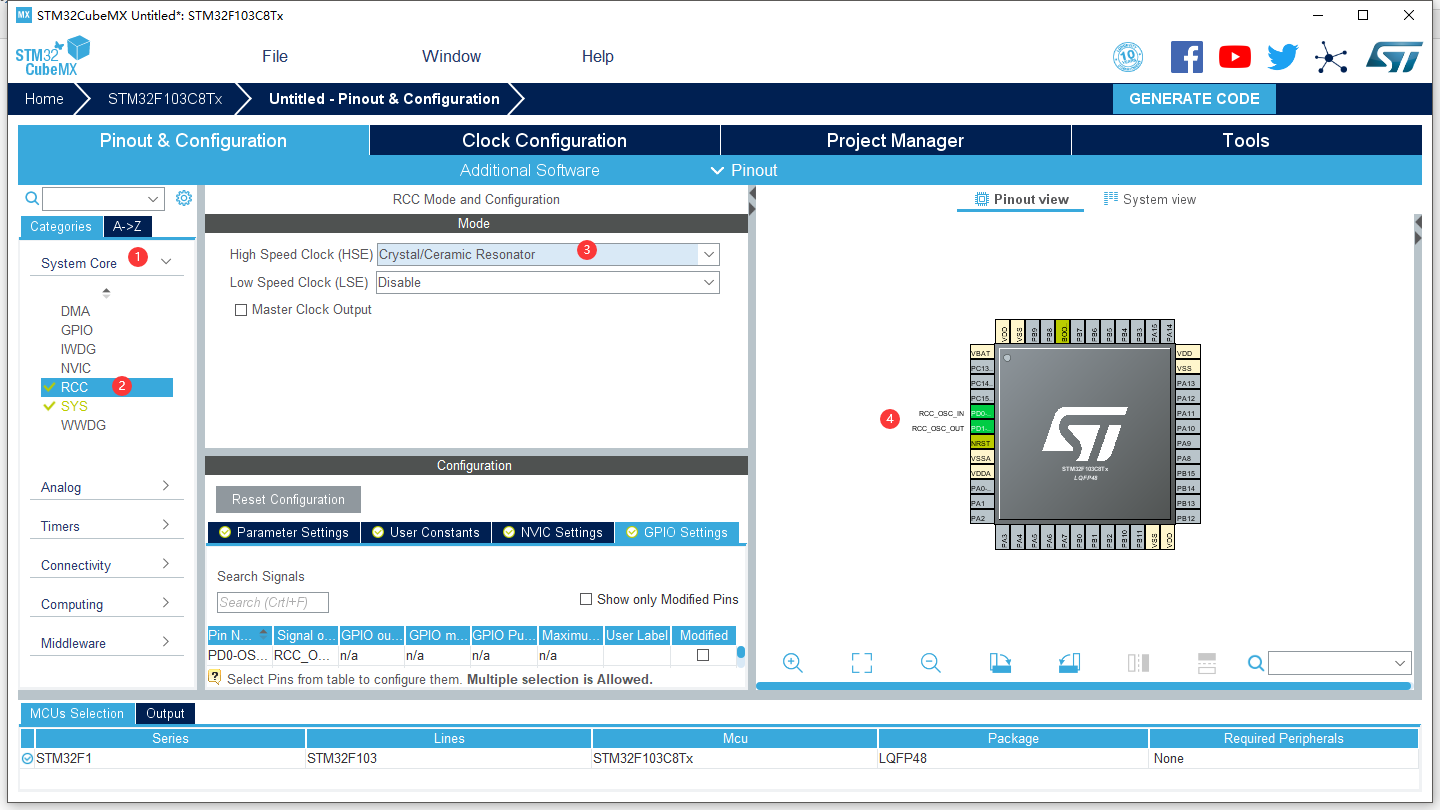Open the User Constants tab
The width and height of the screenshot is (1440, 810).
coord(425,532)
